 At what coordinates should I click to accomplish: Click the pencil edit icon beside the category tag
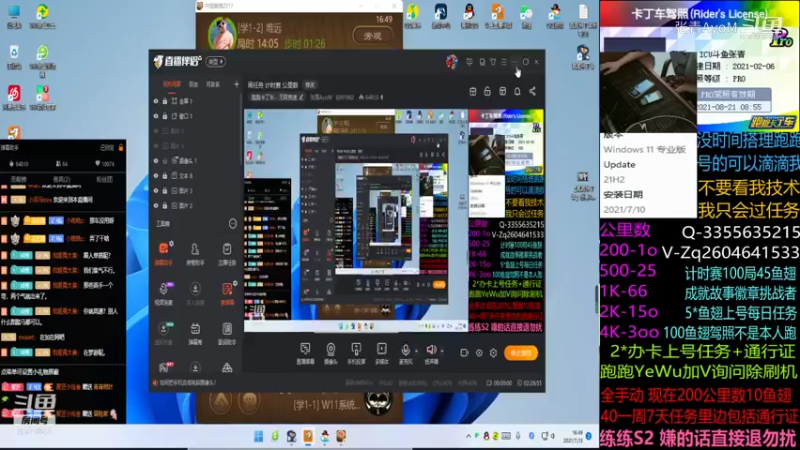(x=301, y=97)
